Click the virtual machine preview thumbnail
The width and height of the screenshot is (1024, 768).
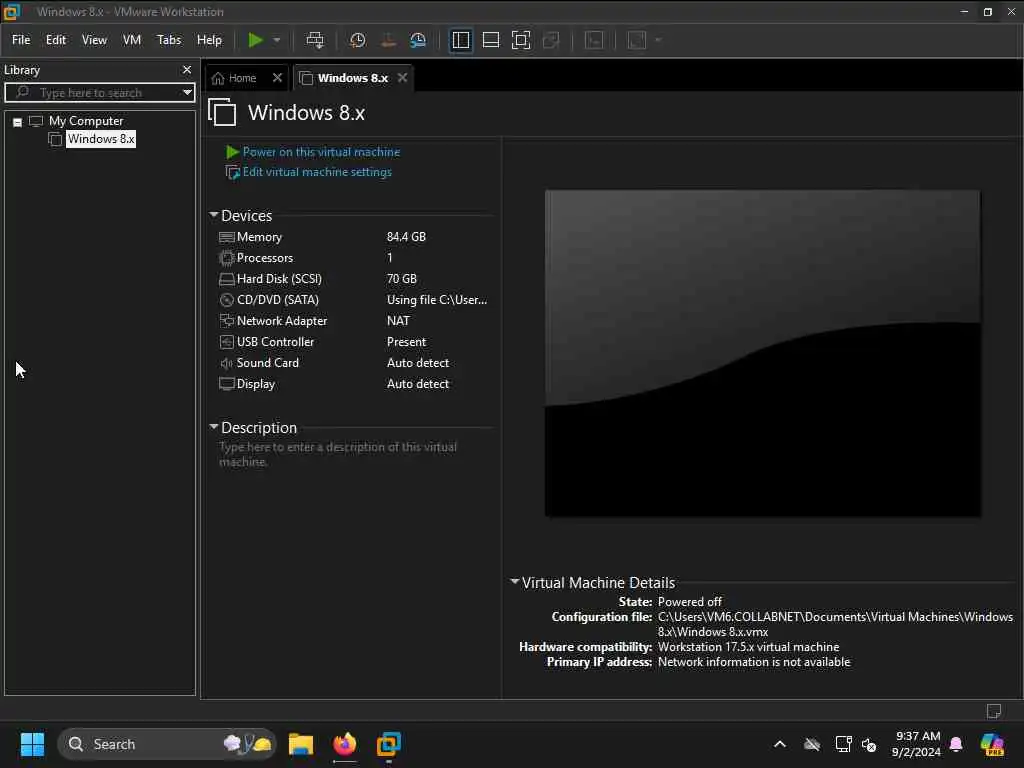coord(762,353)
